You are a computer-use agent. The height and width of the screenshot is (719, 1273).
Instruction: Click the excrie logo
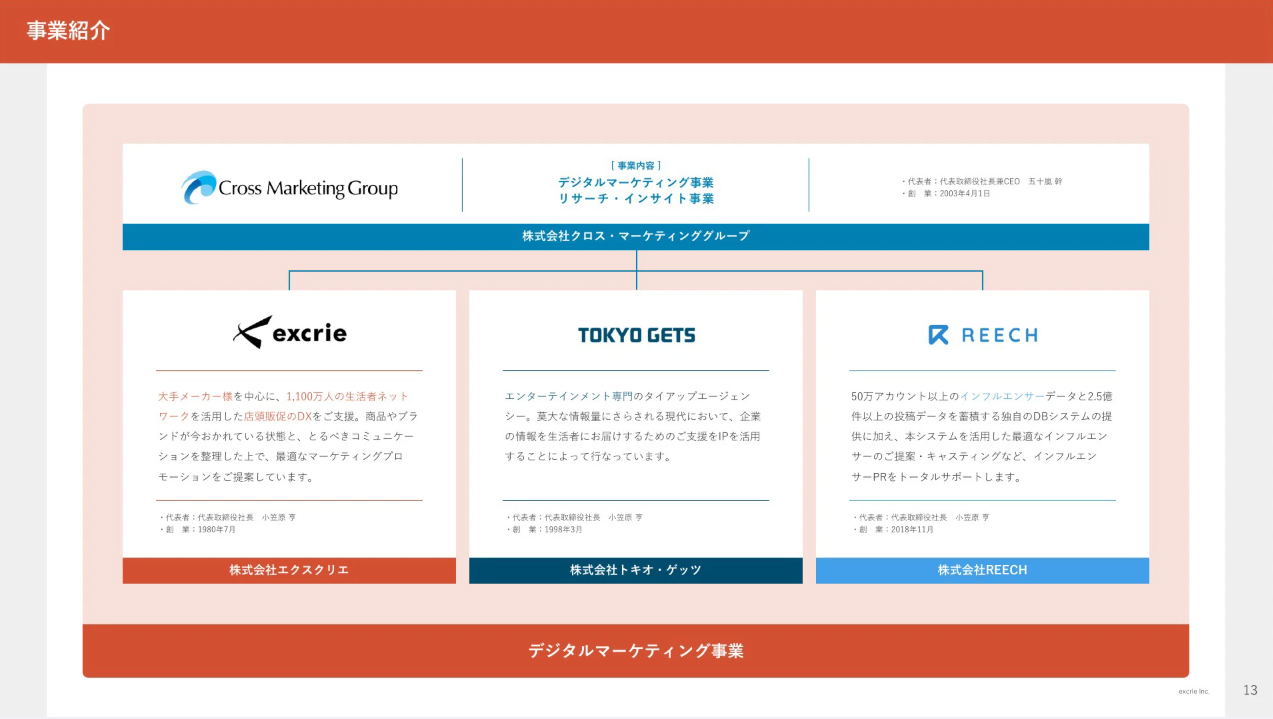coord(289,332)
